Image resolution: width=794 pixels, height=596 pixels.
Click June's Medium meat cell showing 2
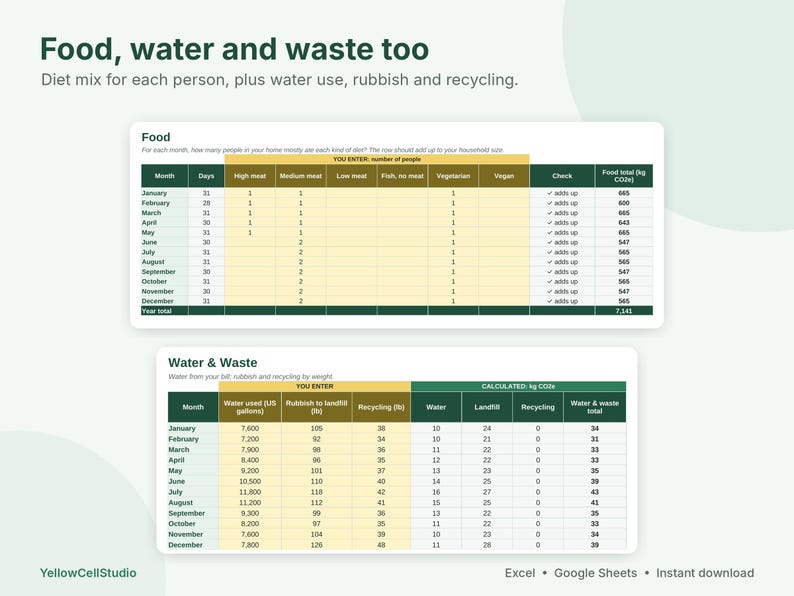(301, 242)
